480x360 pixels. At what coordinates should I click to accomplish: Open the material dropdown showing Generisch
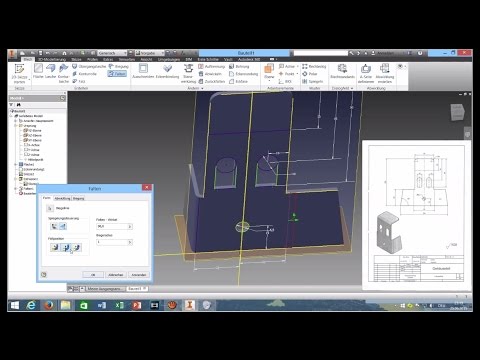113,53
